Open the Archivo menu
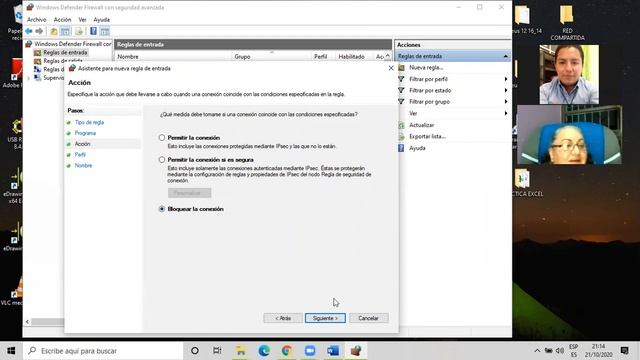The height and width of the screenshot is (360, 640). [37, 19]
